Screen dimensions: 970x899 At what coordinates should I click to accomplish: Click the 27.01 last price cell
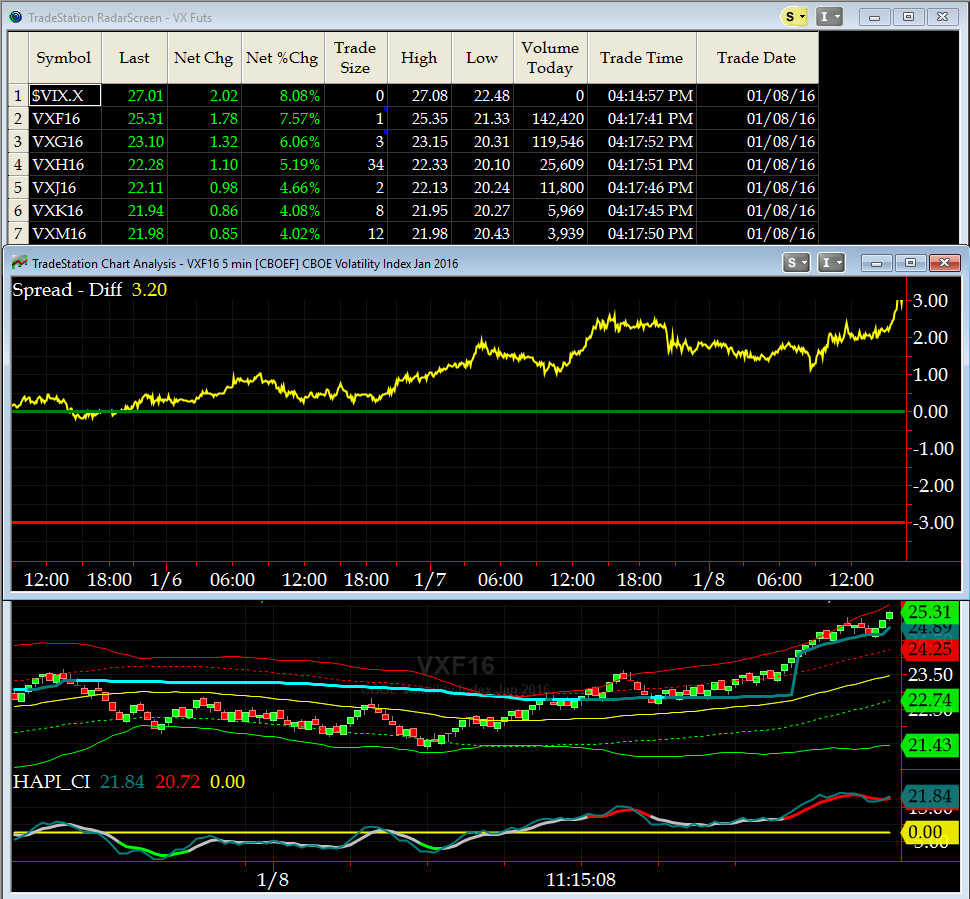click(x=134, y=95)
